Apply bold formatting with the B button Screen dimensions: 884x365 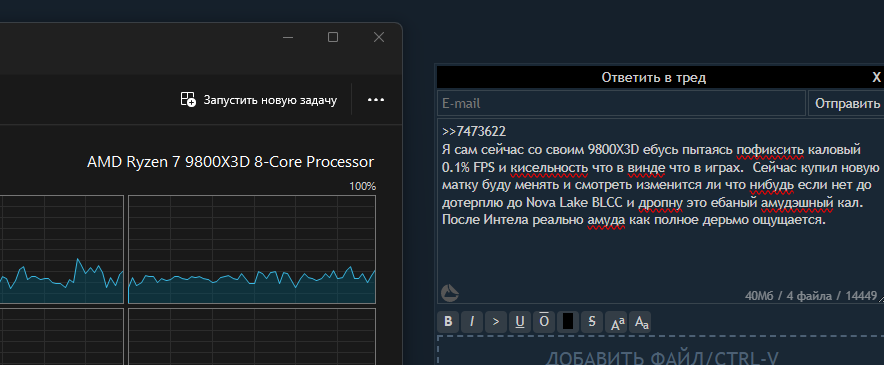pos(448,322)
